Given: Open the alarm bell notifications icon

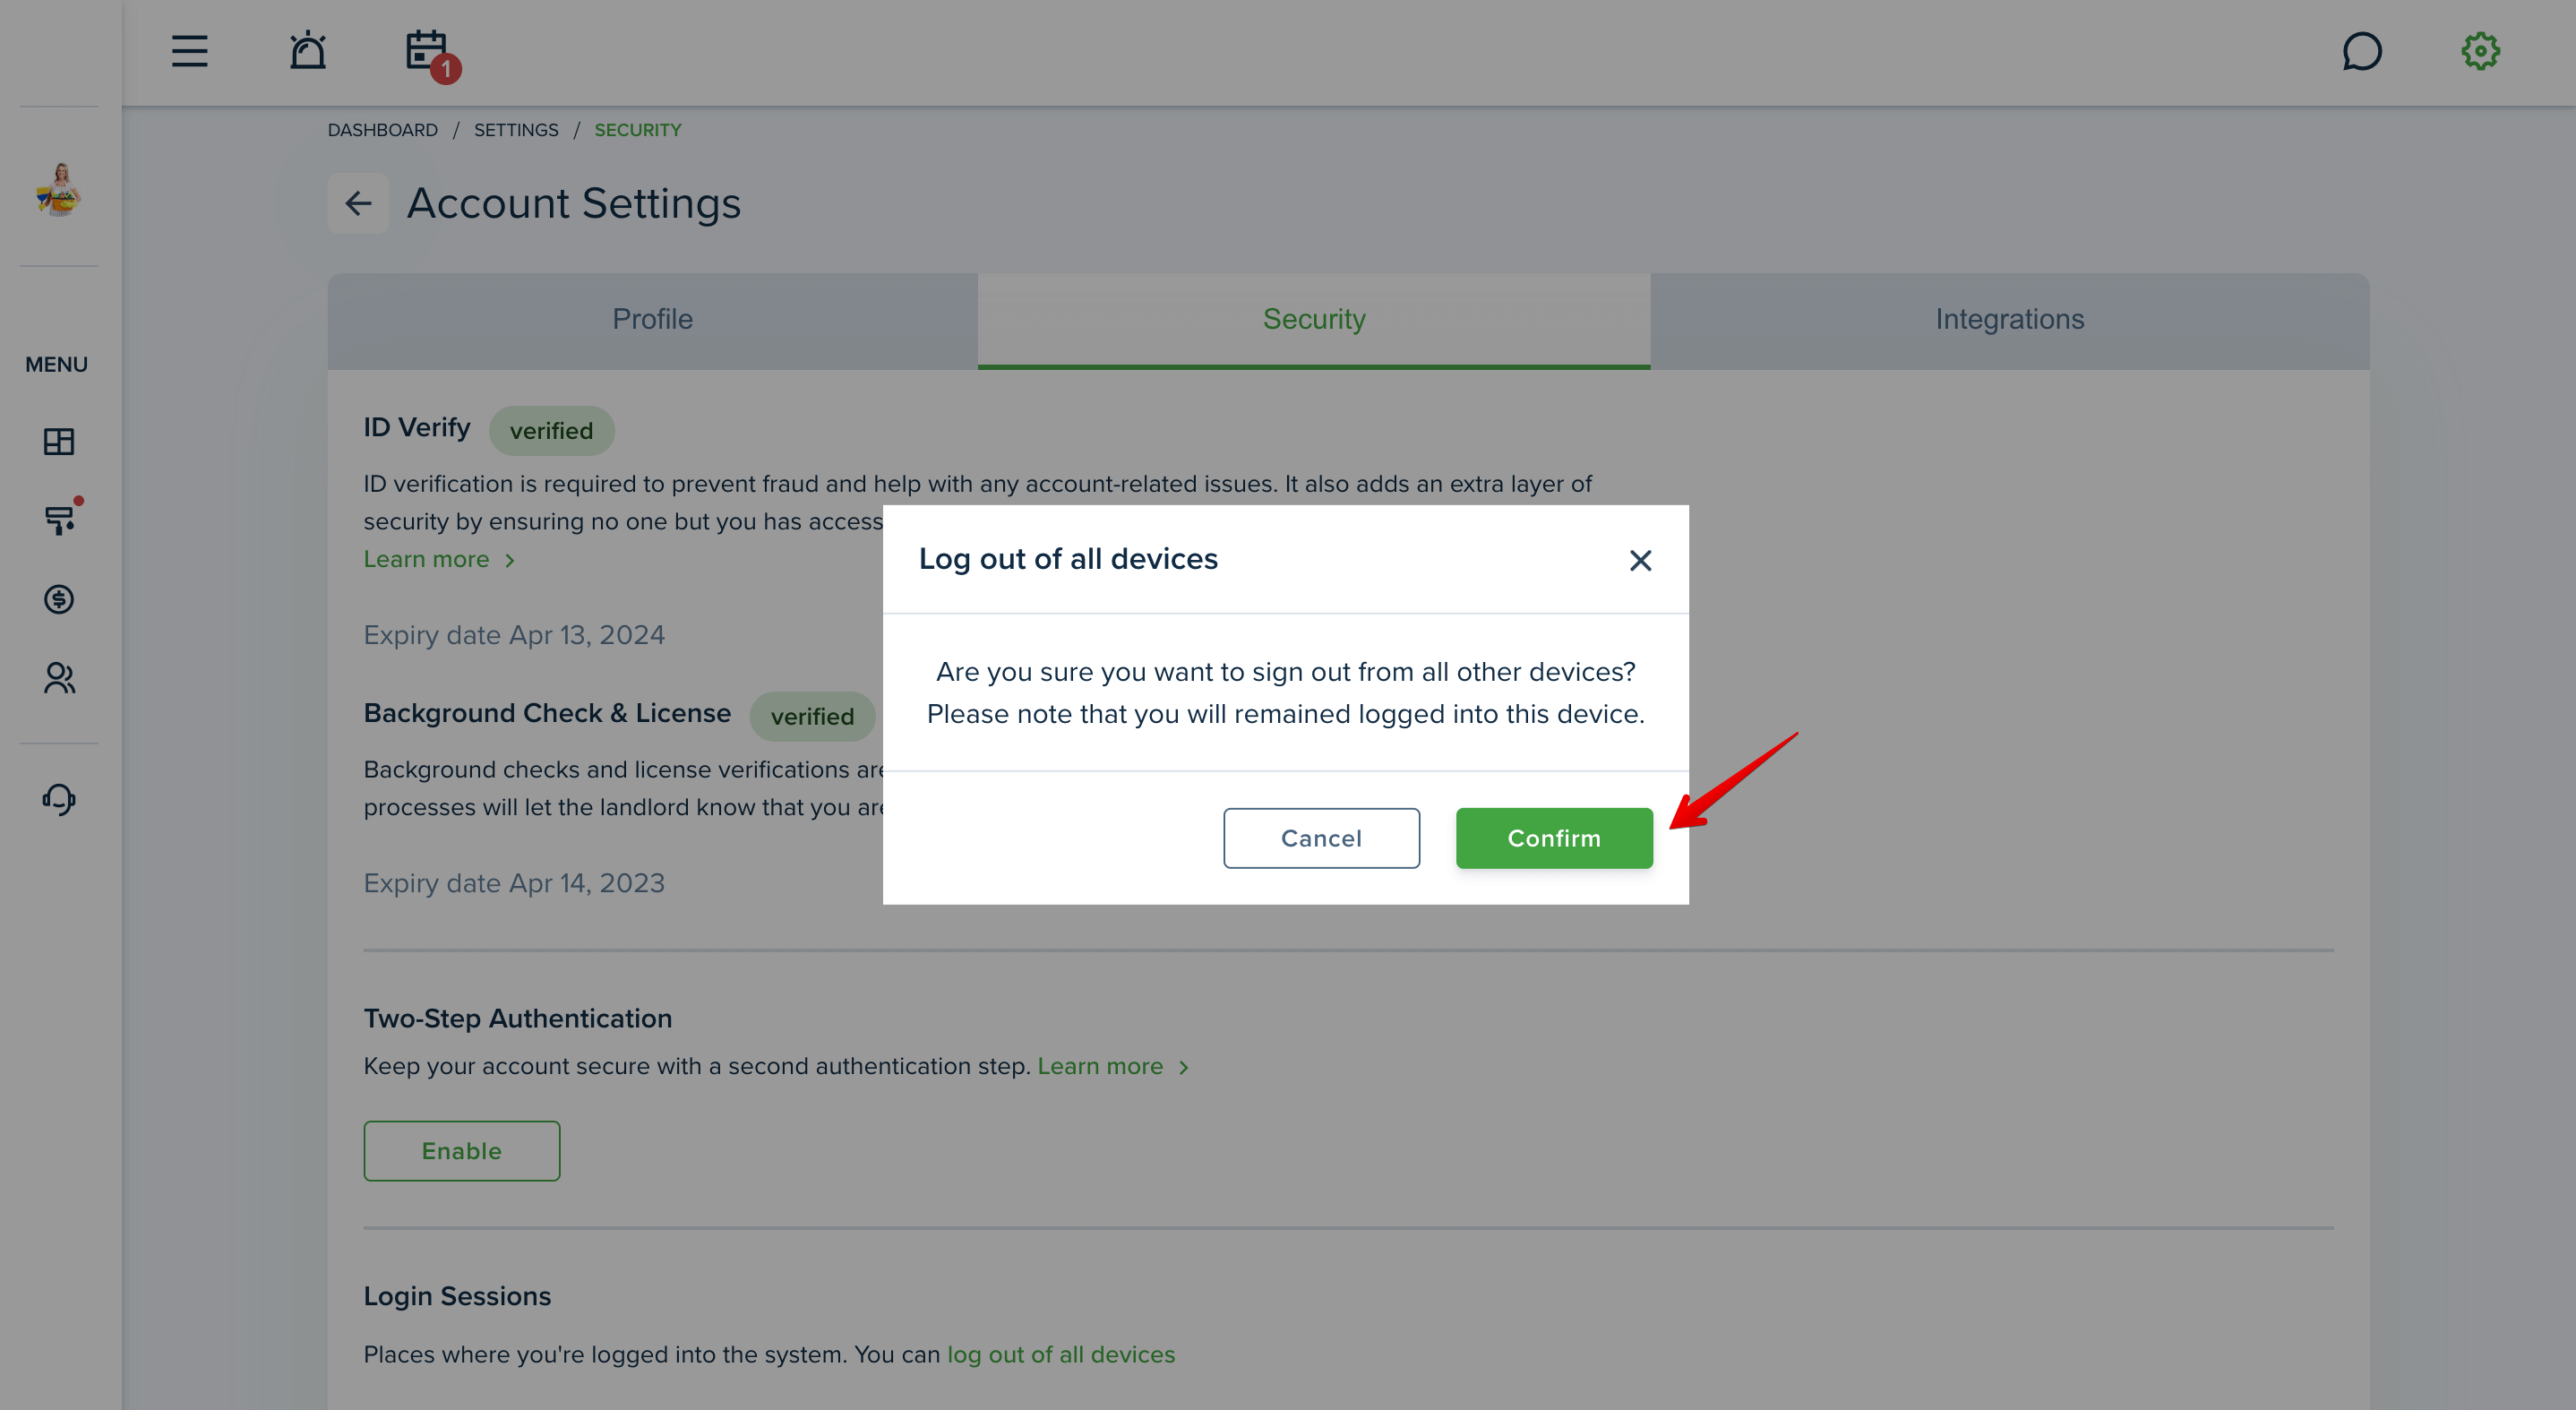Looking at the screenshot, I should click(308, 50).
